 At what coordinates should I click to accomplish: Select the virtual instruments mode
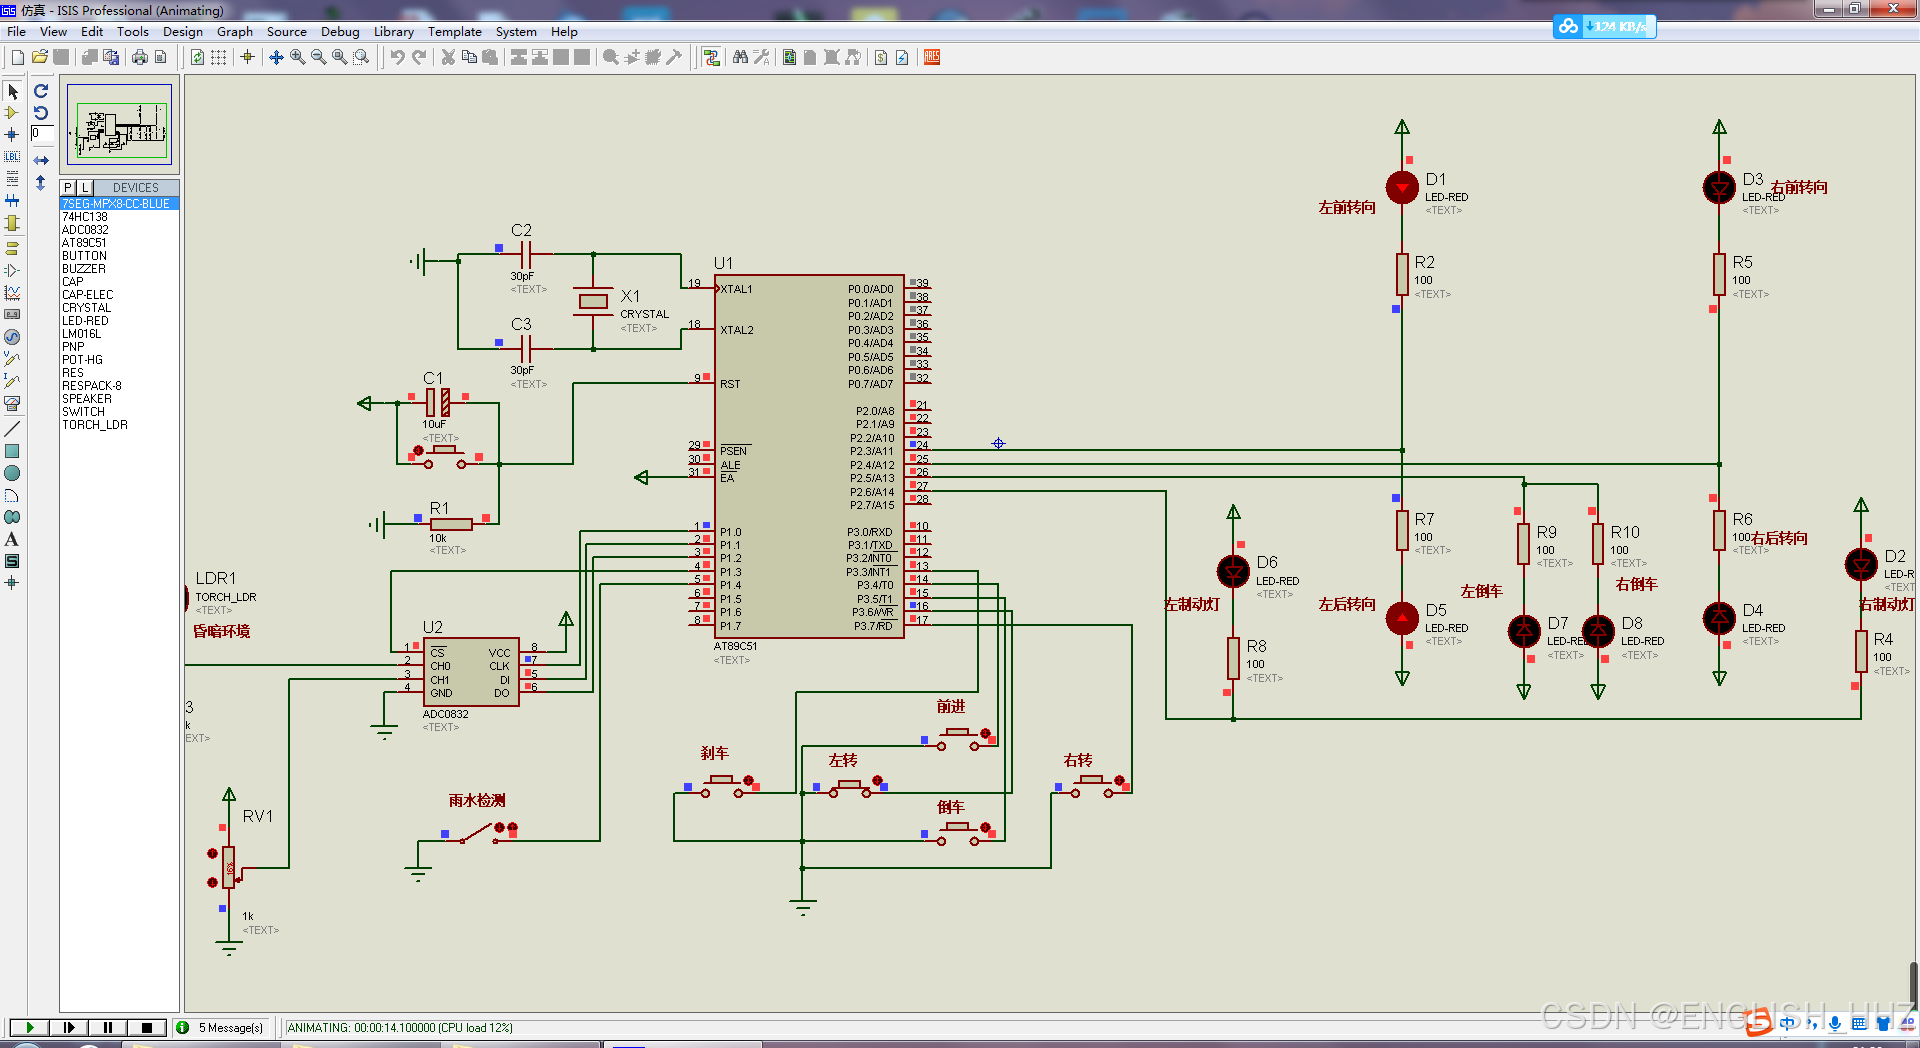[12, 403]
